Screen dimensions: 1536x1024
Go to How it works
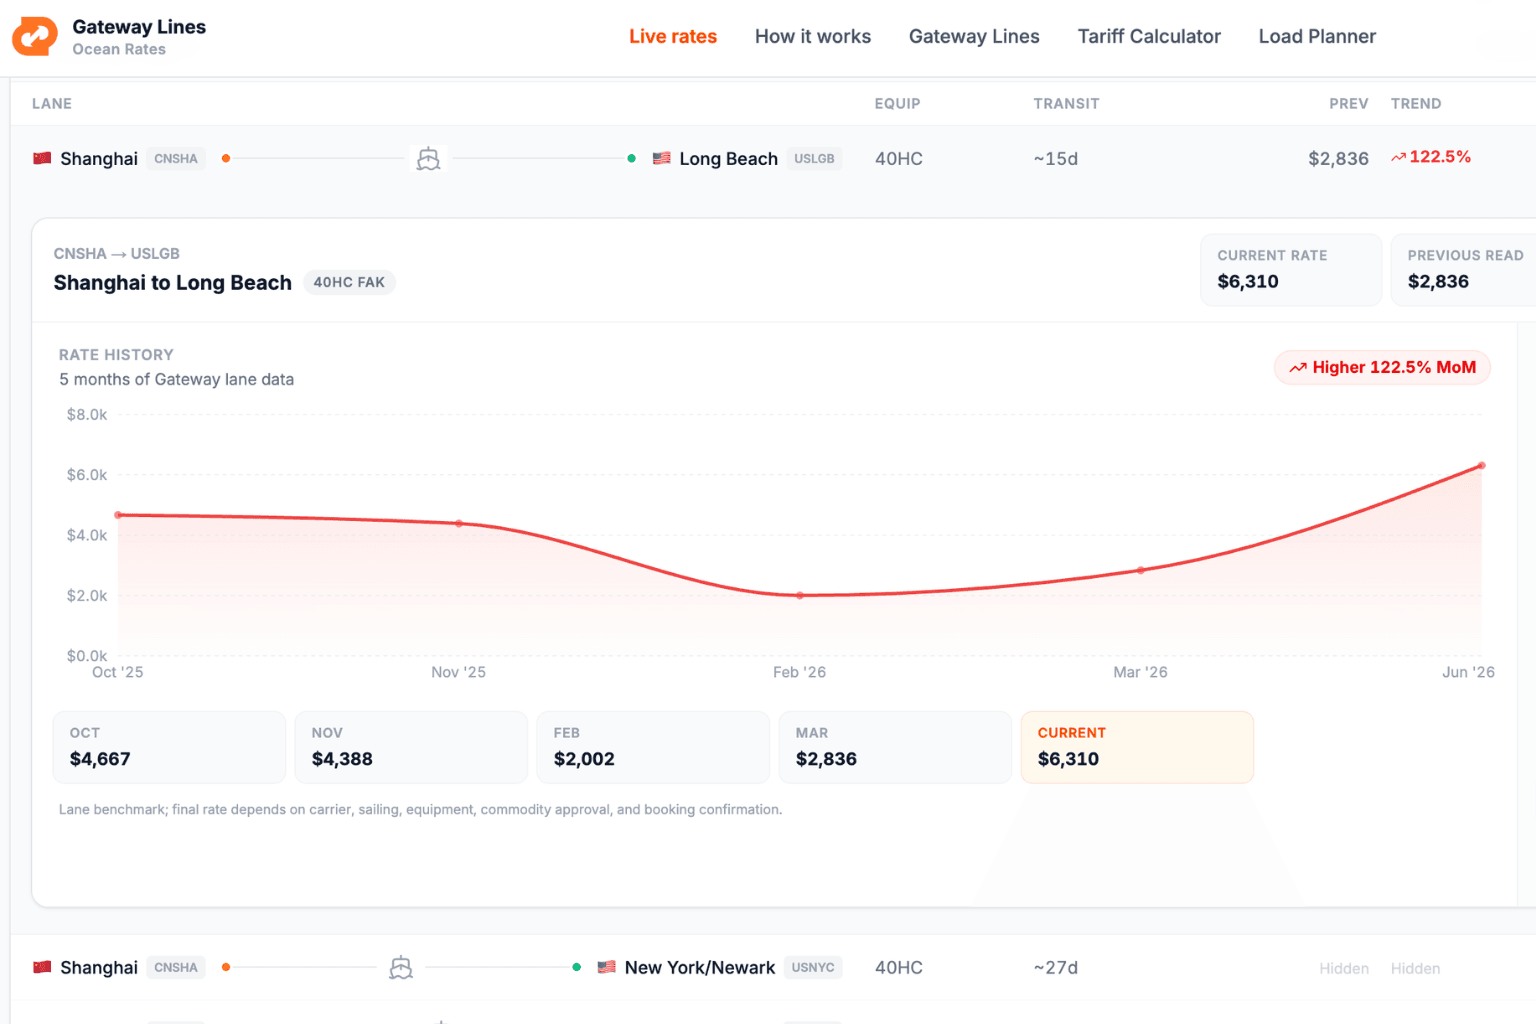813,36
